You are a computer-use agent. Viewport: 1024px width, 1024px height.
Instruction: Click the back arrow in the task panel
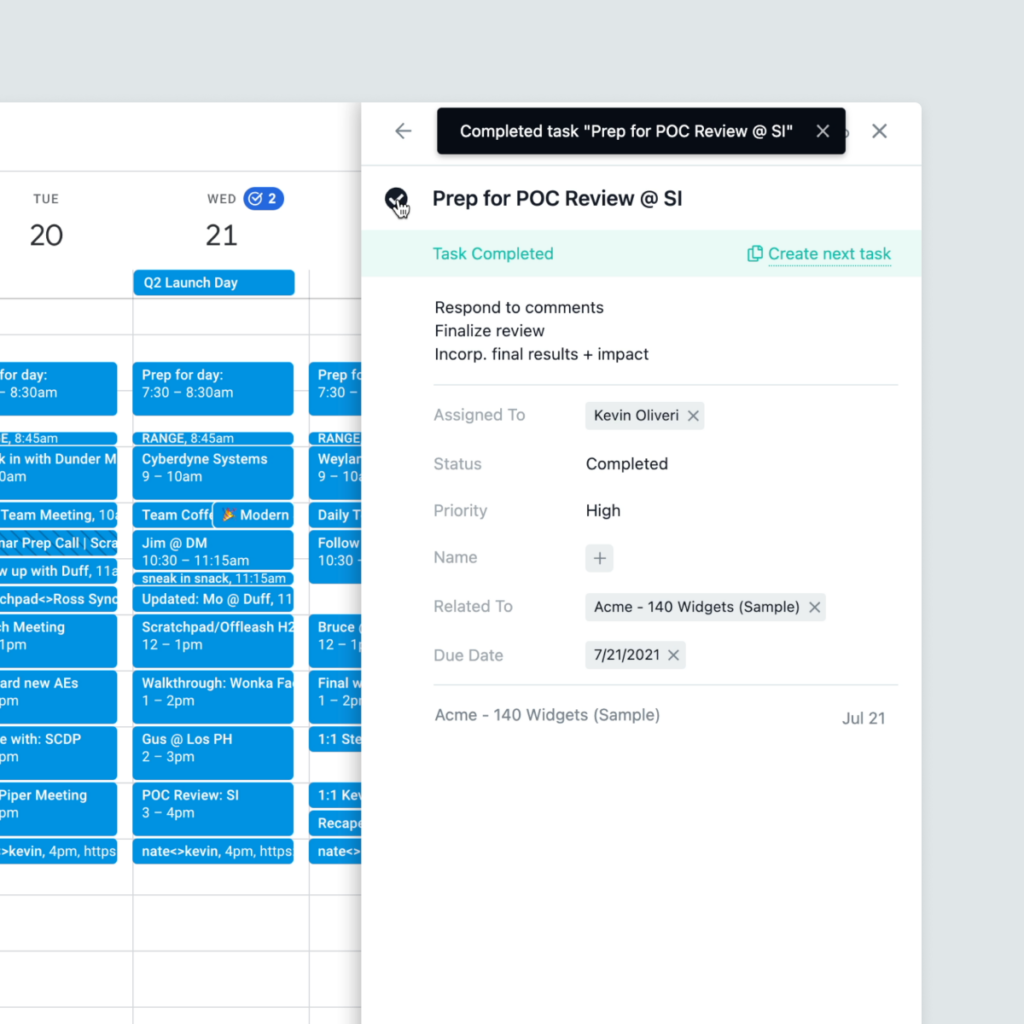pyautogui.click(x=402, y=131)
